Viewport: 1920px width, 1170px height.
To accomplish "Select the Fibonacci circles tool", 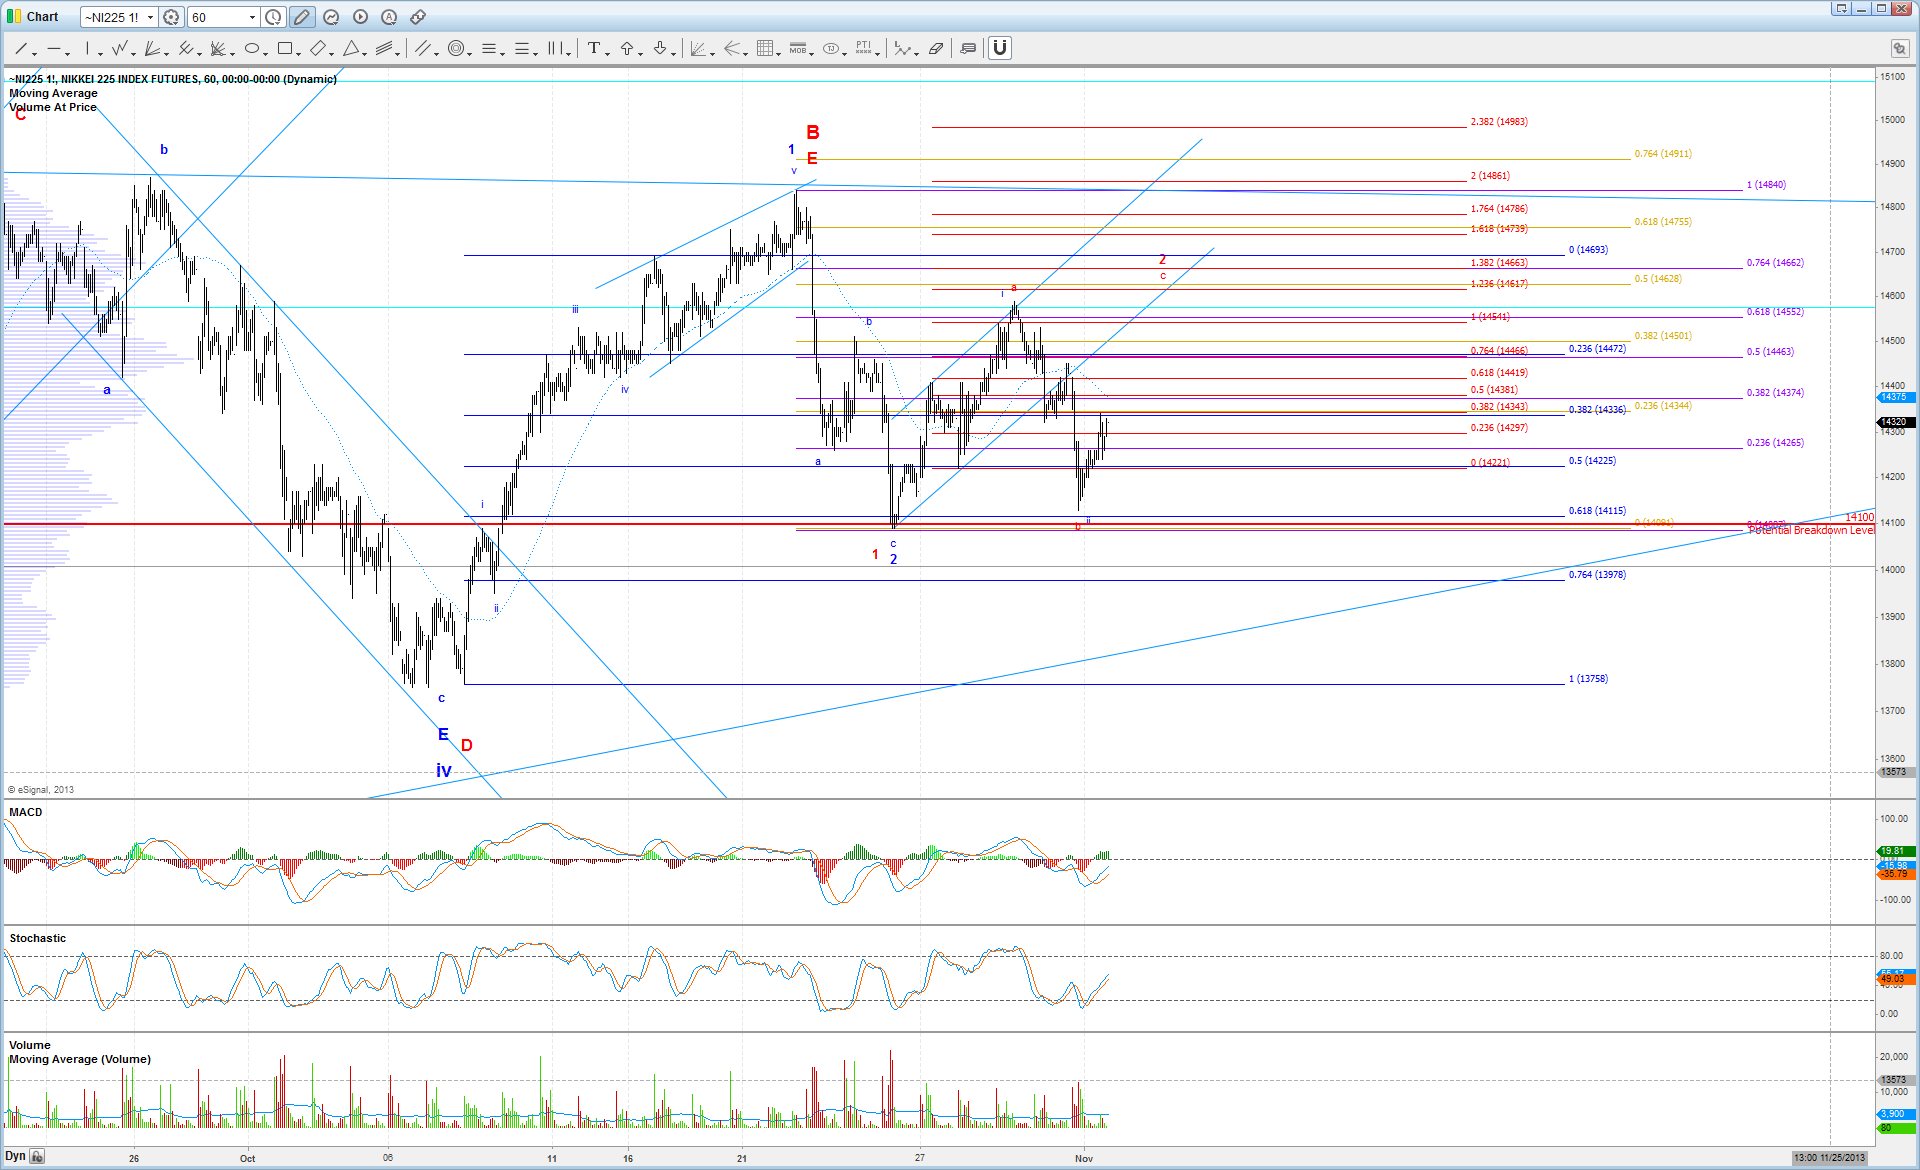I will click(456, 48).
